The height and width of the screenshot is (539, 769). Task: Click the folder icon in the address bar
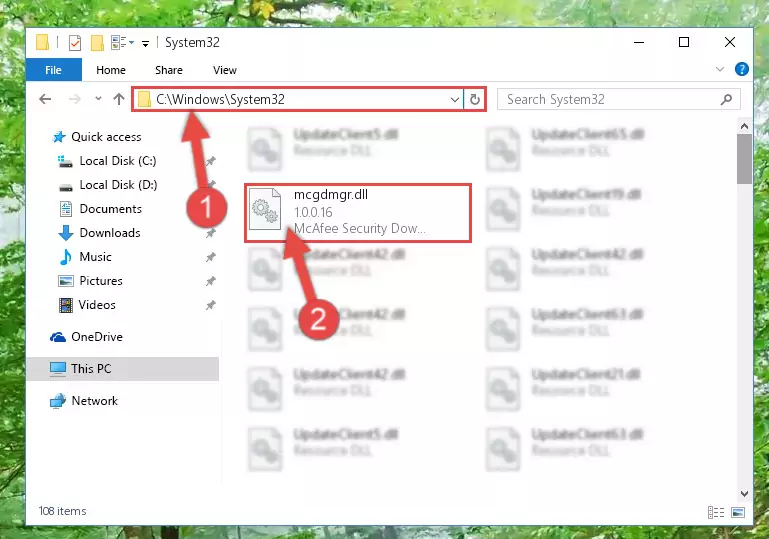pos(144,100)
